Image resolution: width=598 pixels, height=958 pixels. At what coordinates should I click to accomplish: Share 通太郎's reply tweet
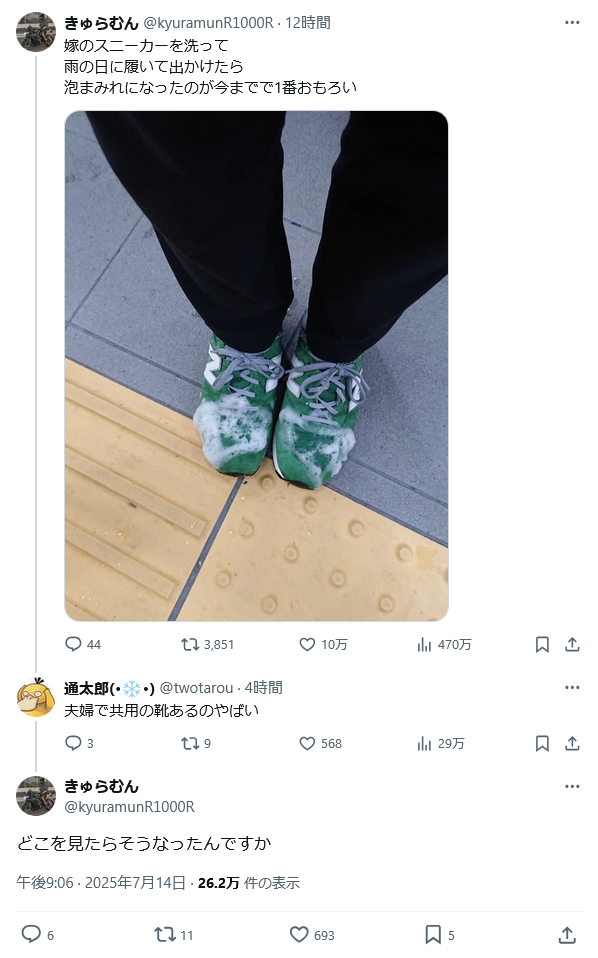click(572, 743)
